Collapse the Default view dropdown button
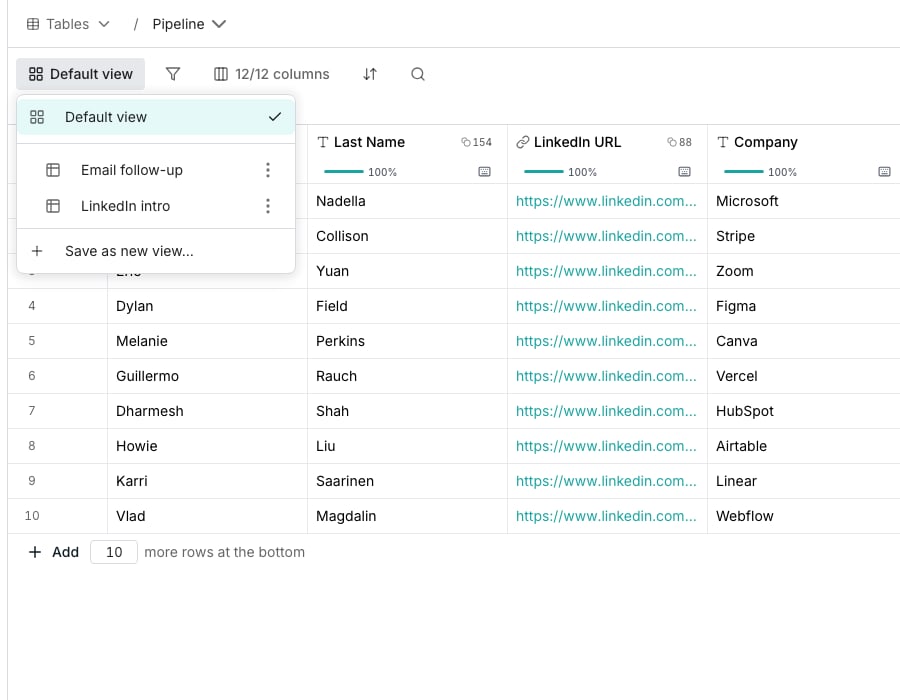900x700 pixels. pos(80,74)
